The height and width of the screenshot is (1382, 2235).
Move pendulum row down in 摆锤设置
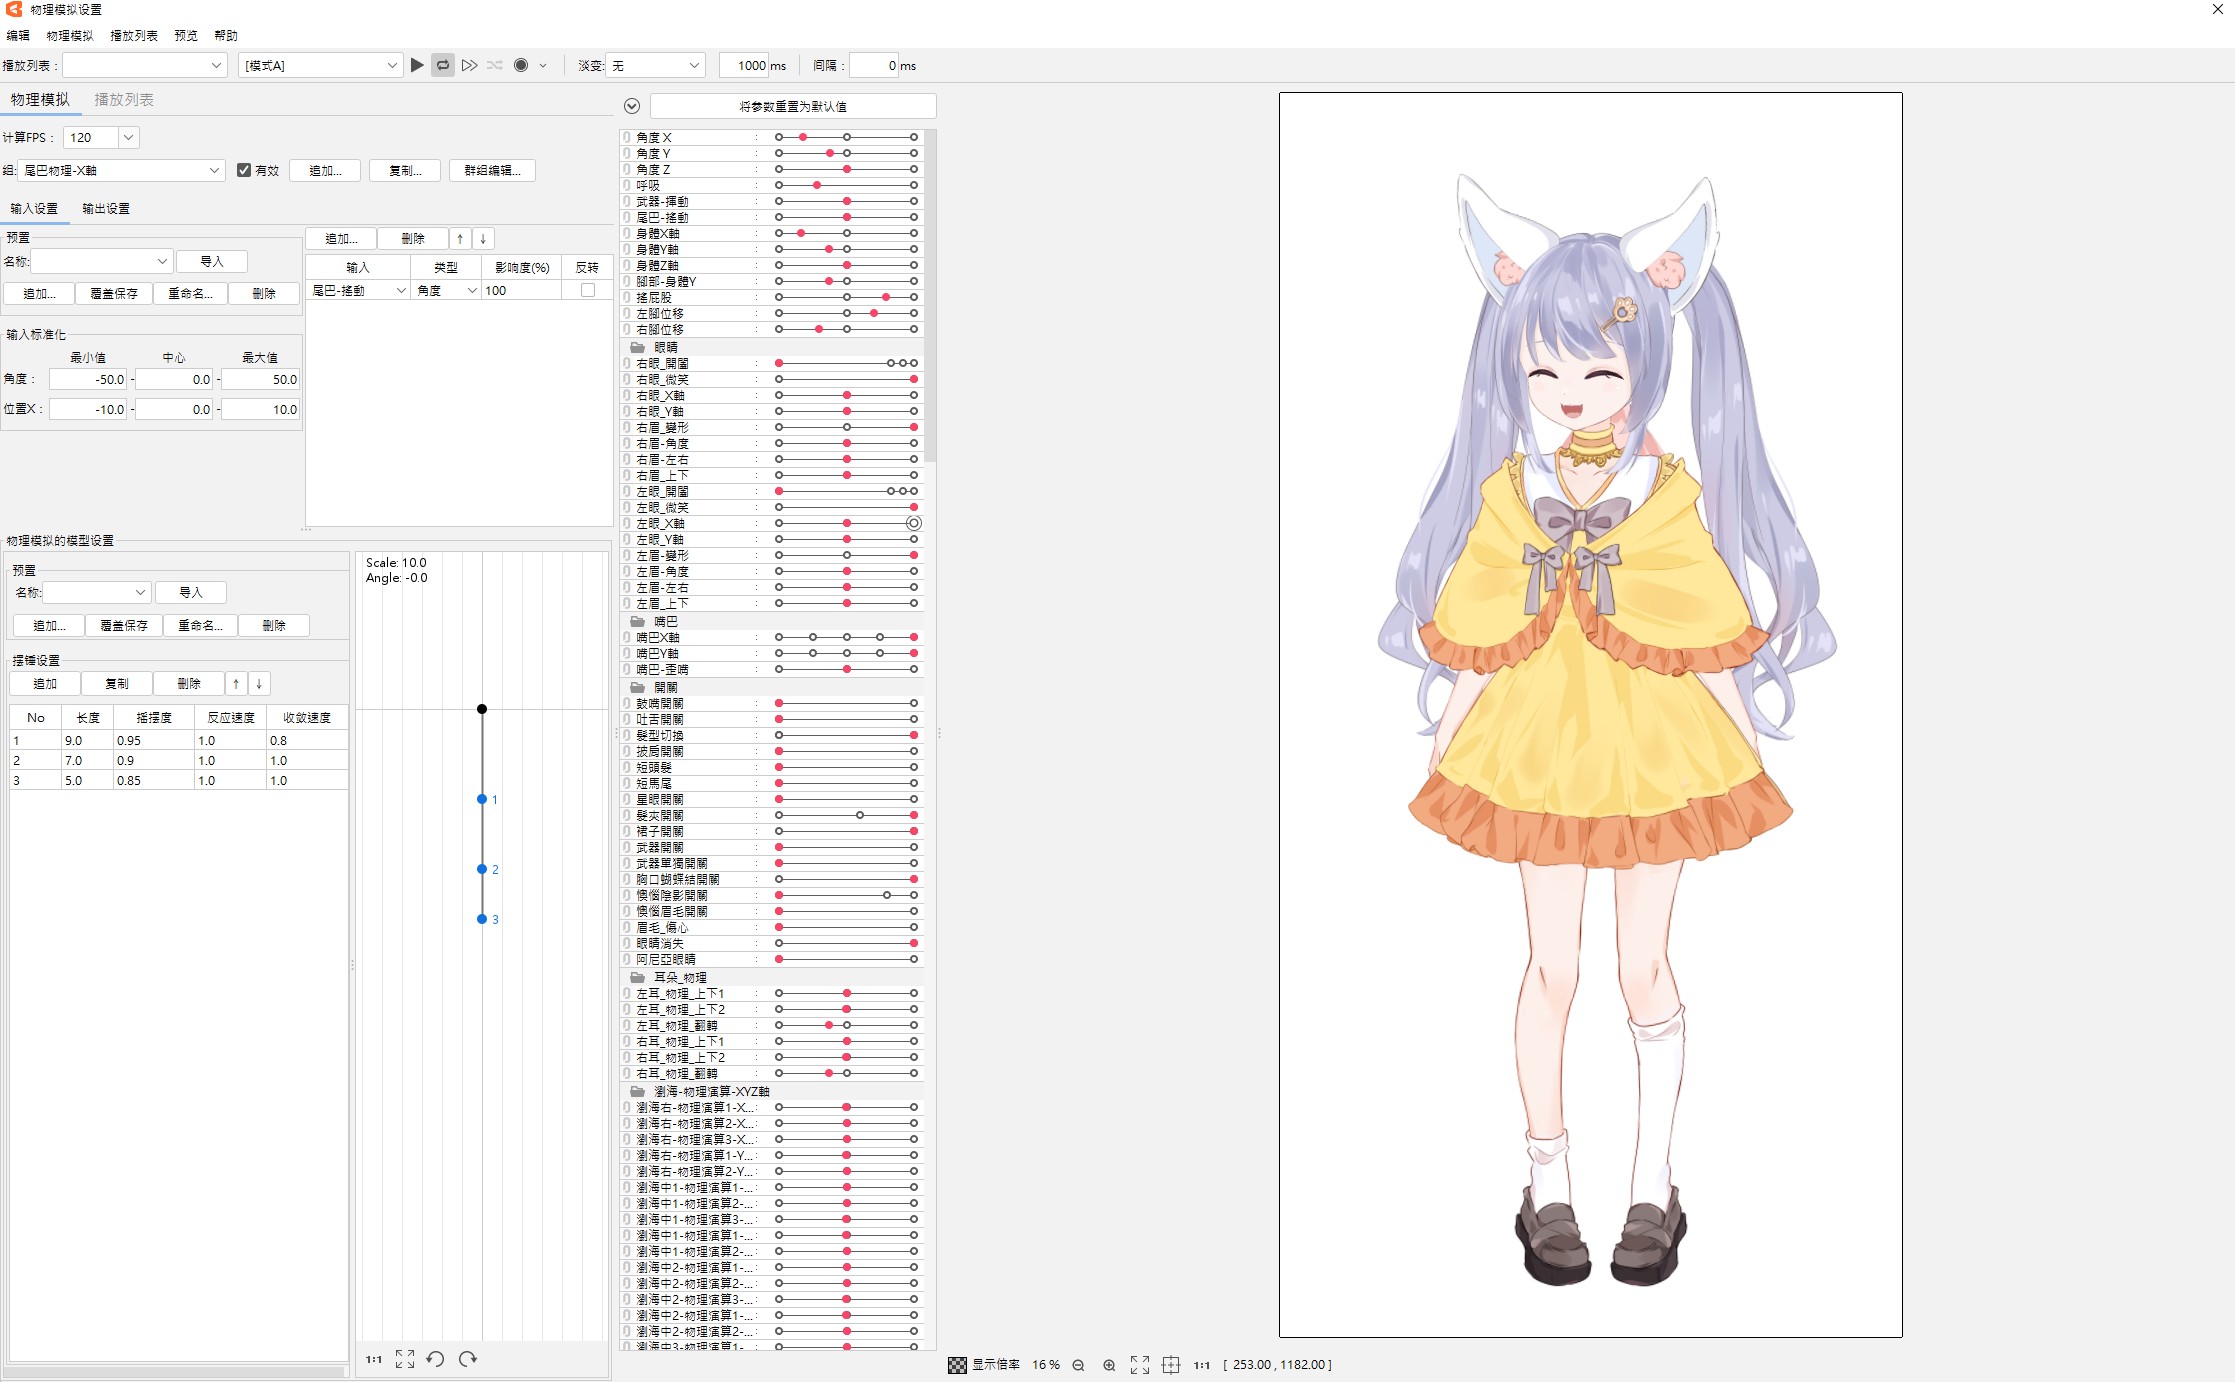coord(259,684)
